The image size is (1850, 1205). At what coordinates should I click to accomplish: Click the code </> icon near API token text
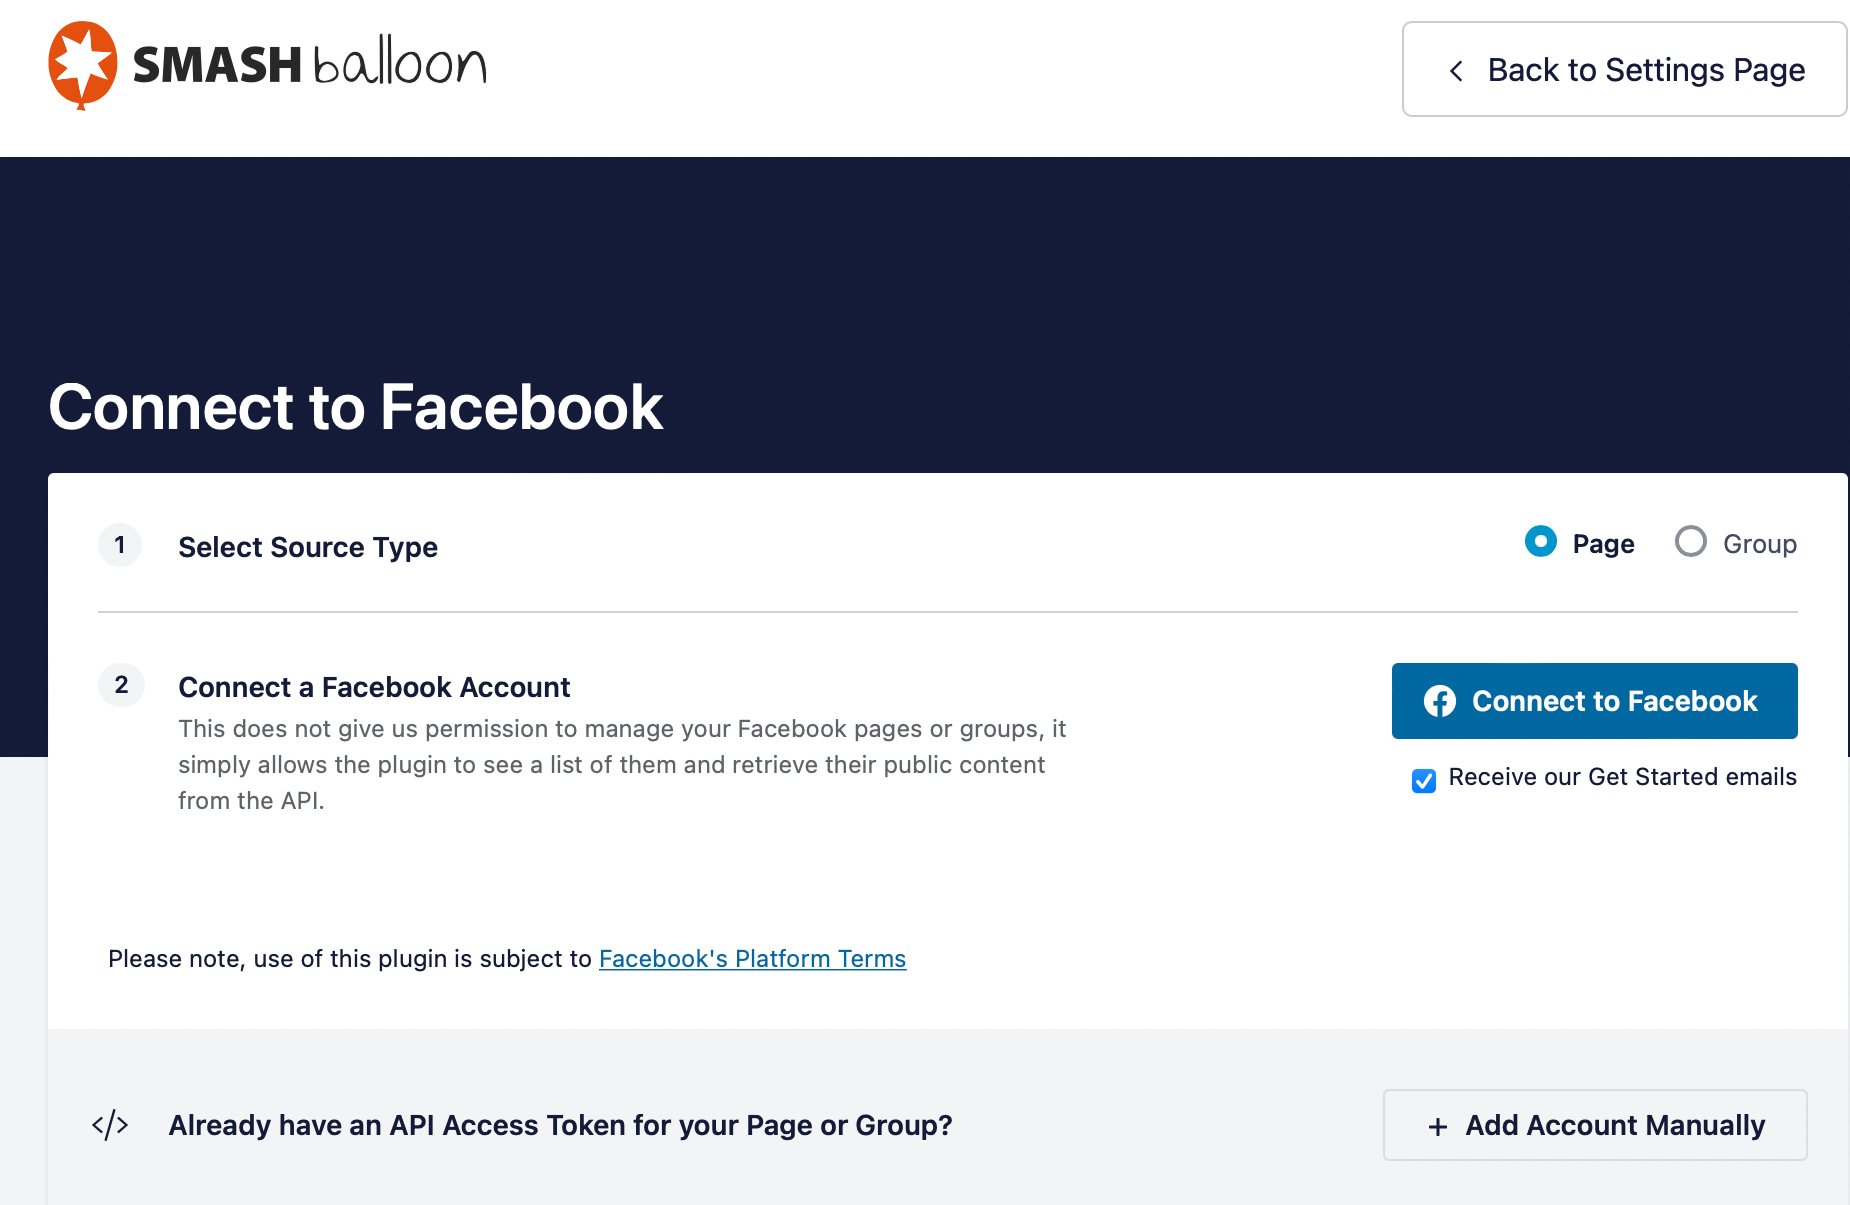[x=110, y=1124]
